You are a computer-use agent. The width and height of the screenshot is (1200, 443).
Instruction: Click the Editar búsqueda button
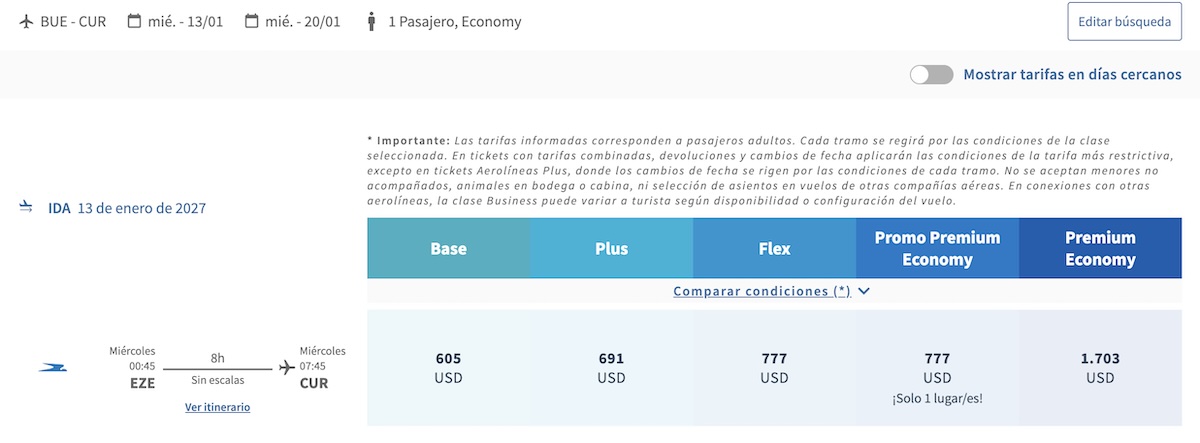[x=1125, y=21]
